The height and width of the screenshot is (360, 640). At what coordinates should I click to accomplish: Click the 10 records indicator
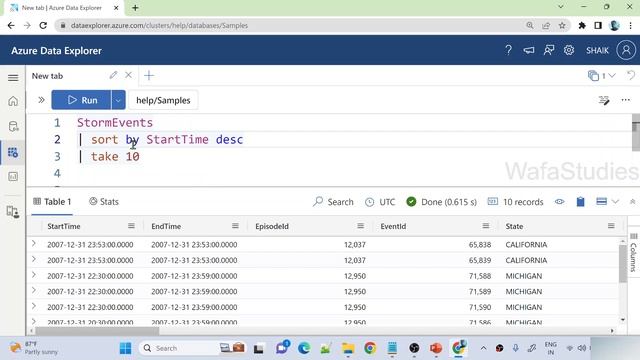coord(516,202)
